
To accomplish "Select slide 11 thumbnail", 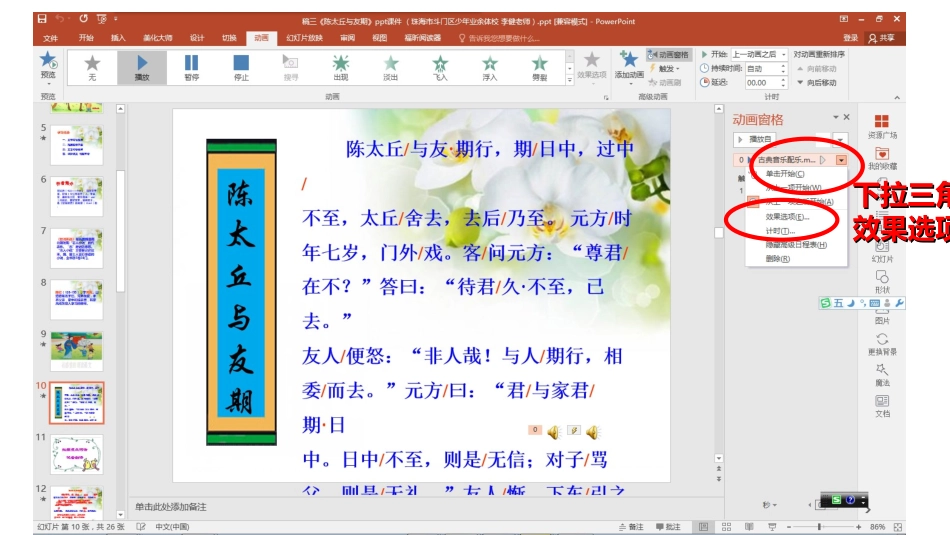I will click(x=77, y=454).
